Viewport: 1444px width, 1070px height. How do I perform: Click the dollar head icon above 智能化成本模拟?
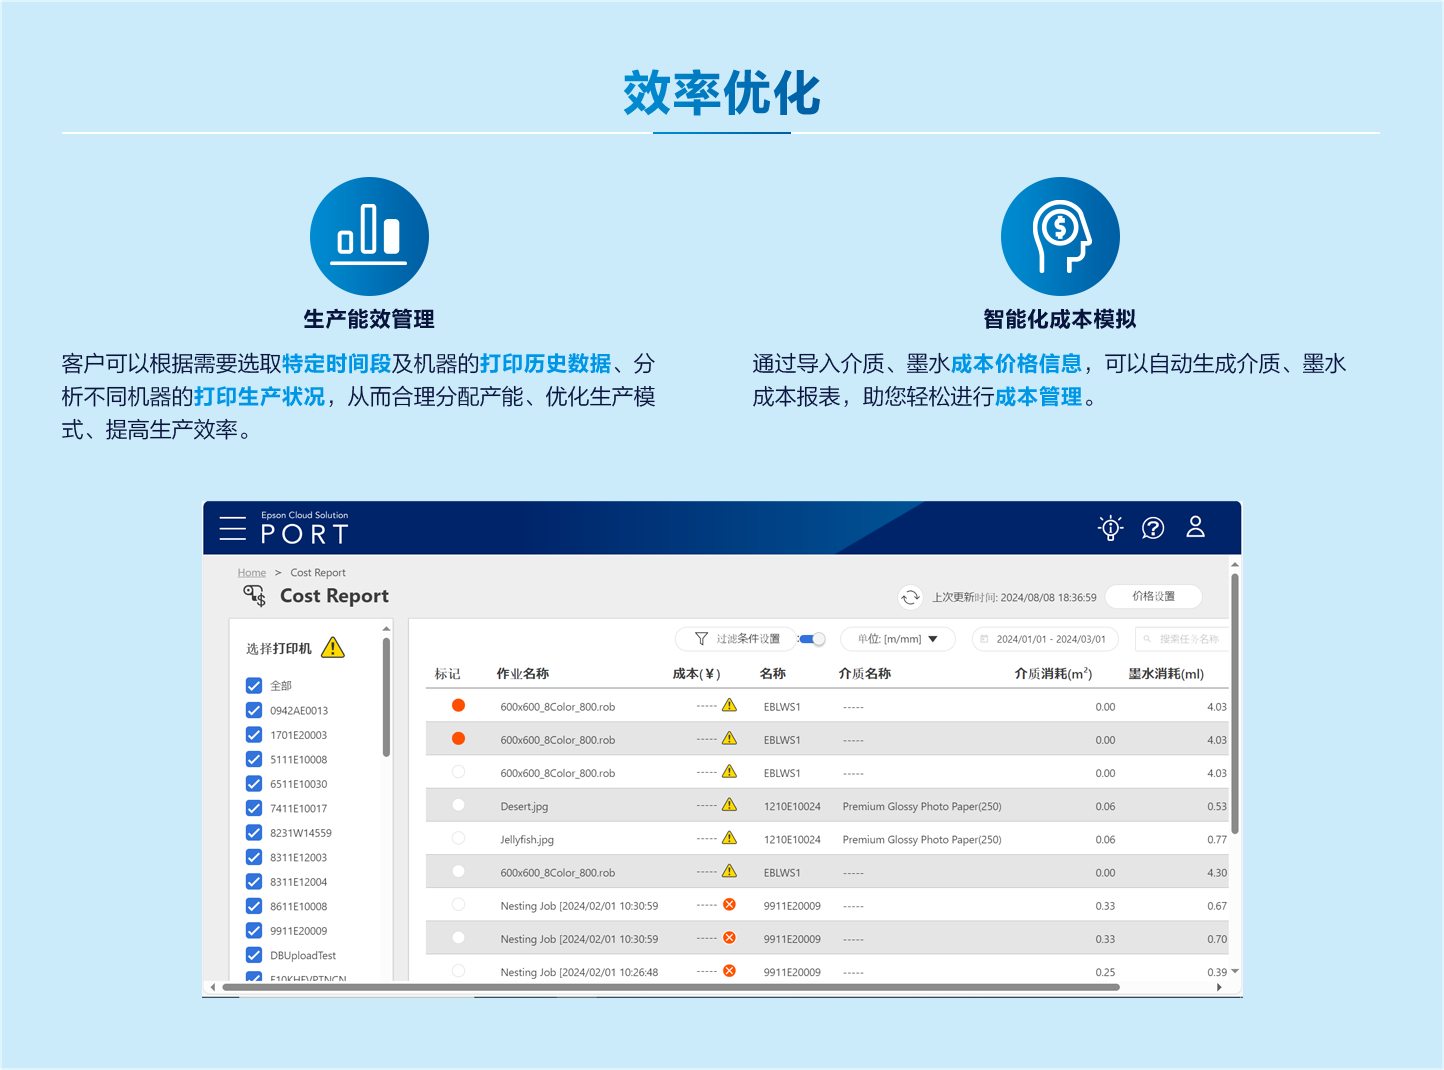point(1060,236)
